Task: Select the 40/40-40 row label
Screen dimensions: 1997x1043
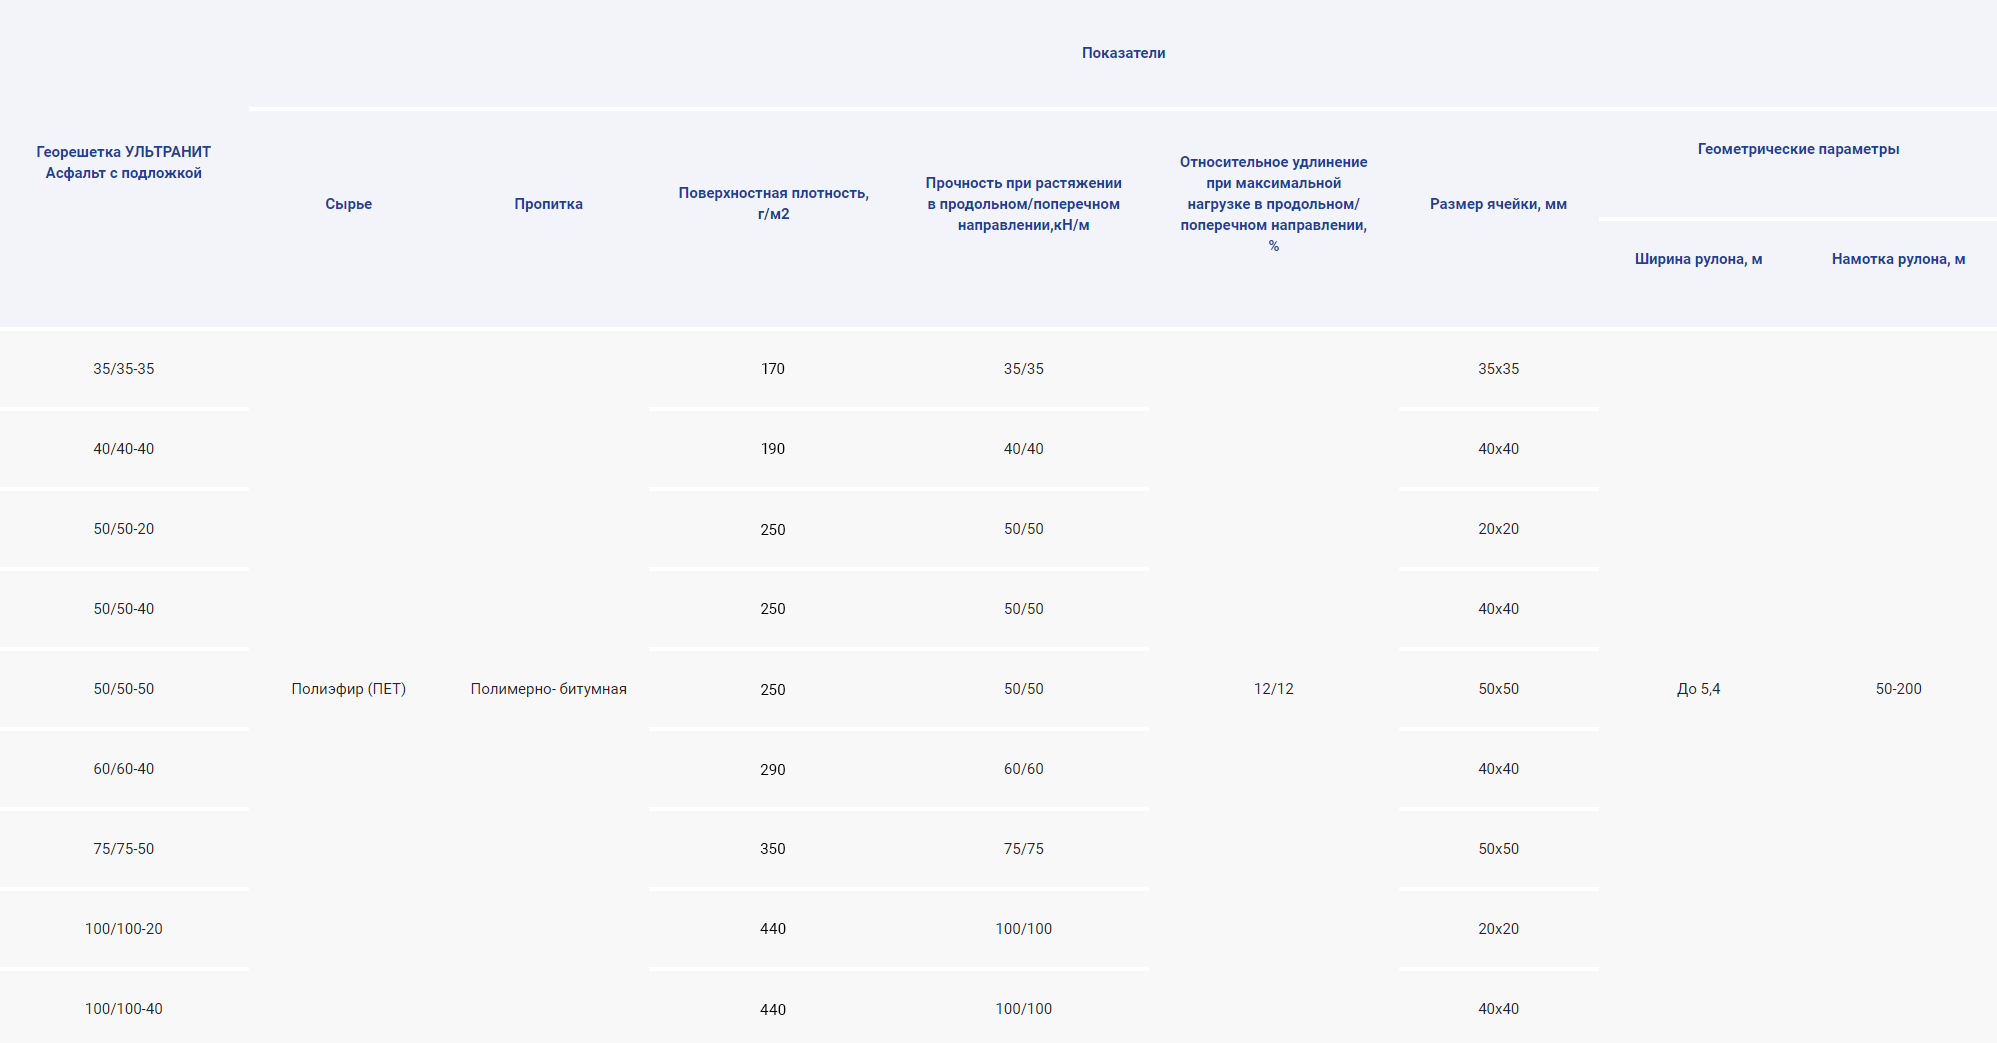Action: coord(124,449)
